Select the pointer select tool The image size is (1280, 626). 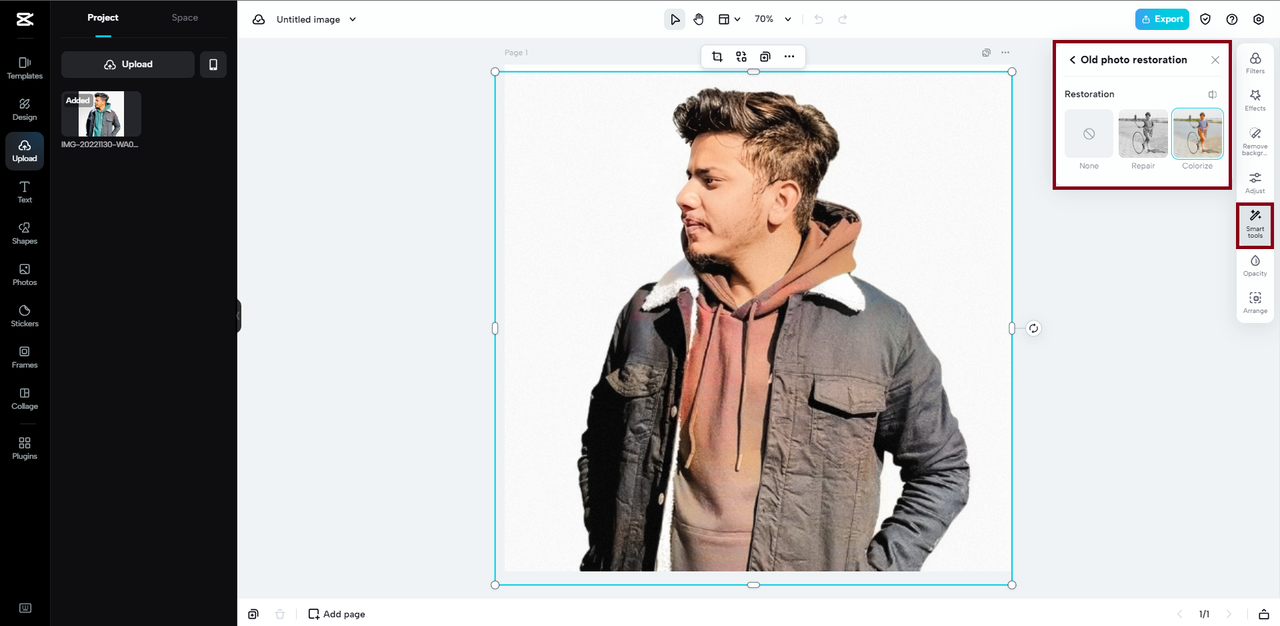[x=675, y=19]
